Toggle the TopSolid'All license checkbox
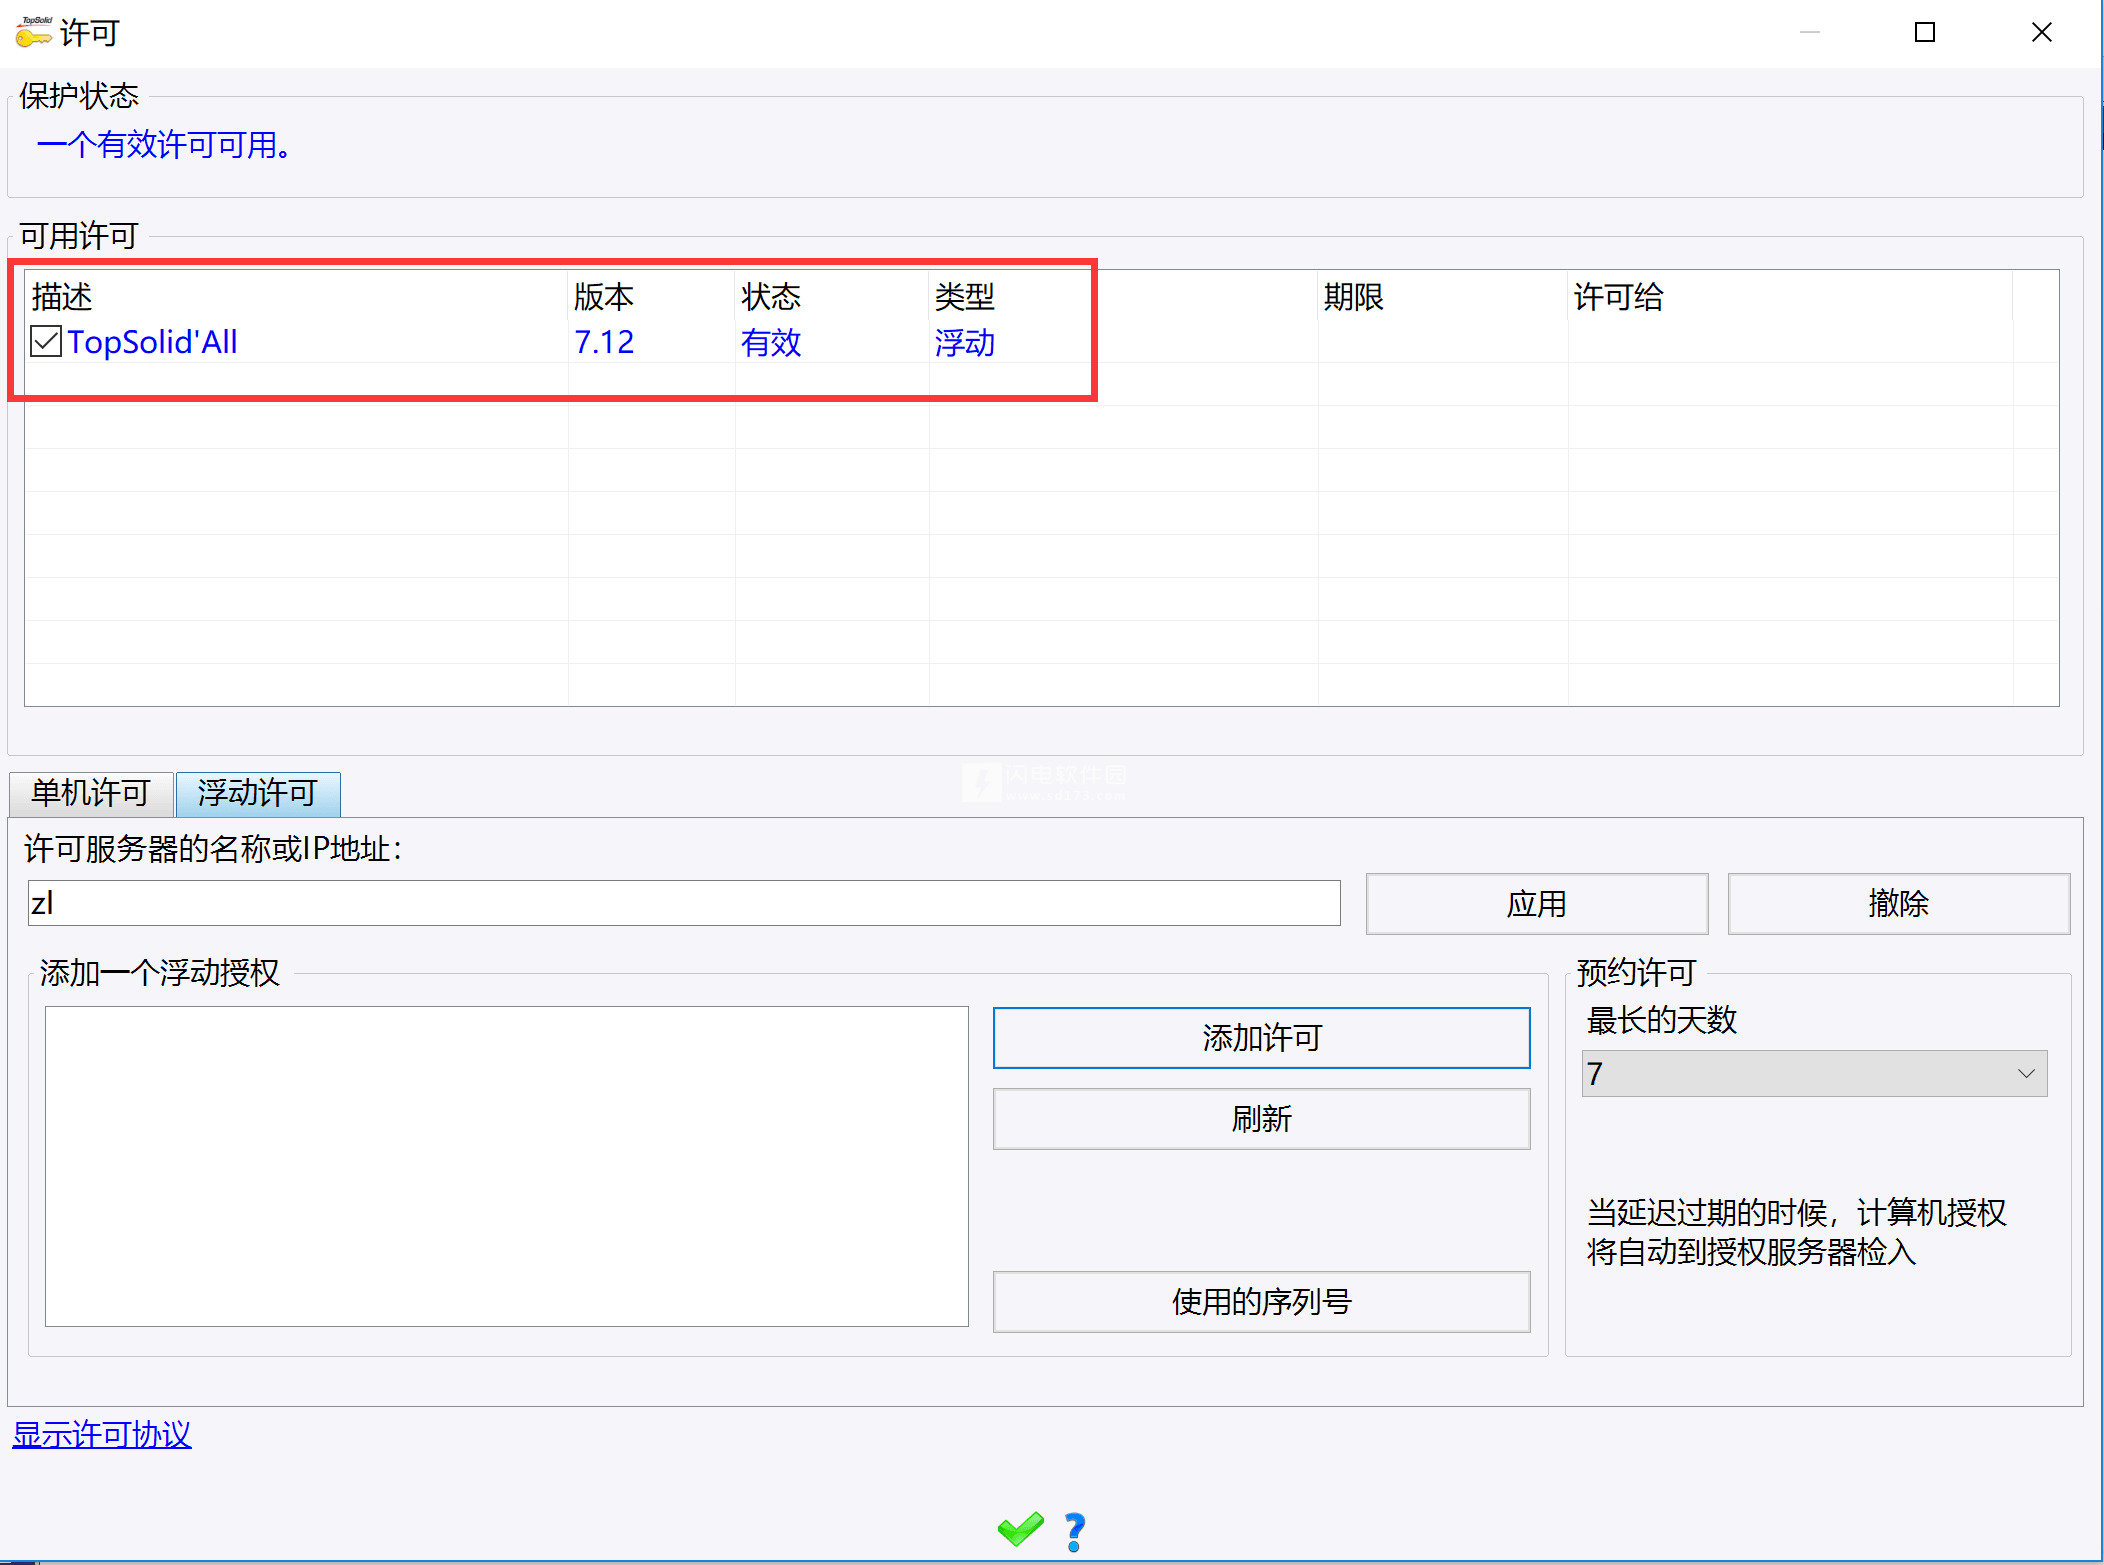Screen dimensions: 2104x1565 [46, 342]
